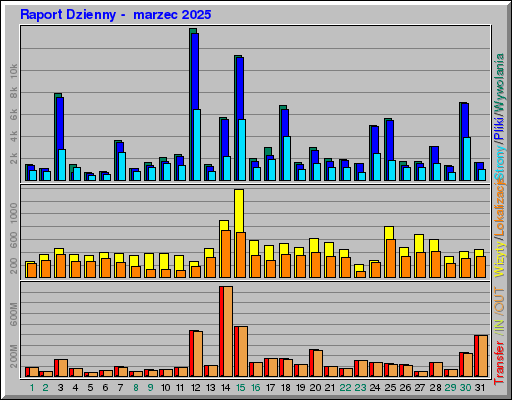This screenshot has width=512, height=400.
Task: Click green day label 15
Action: pyautogui.click(x=241, y=388)
